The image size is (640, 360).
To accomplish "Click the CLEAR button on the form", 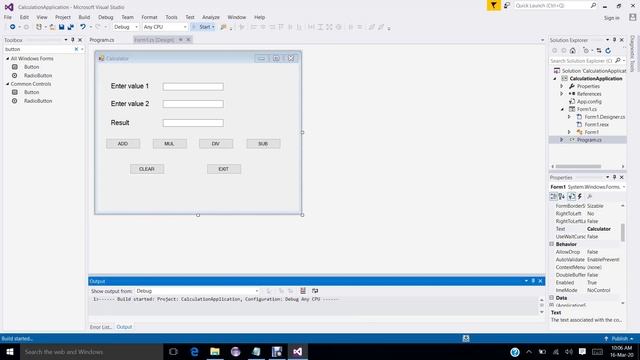I will 147,169.
